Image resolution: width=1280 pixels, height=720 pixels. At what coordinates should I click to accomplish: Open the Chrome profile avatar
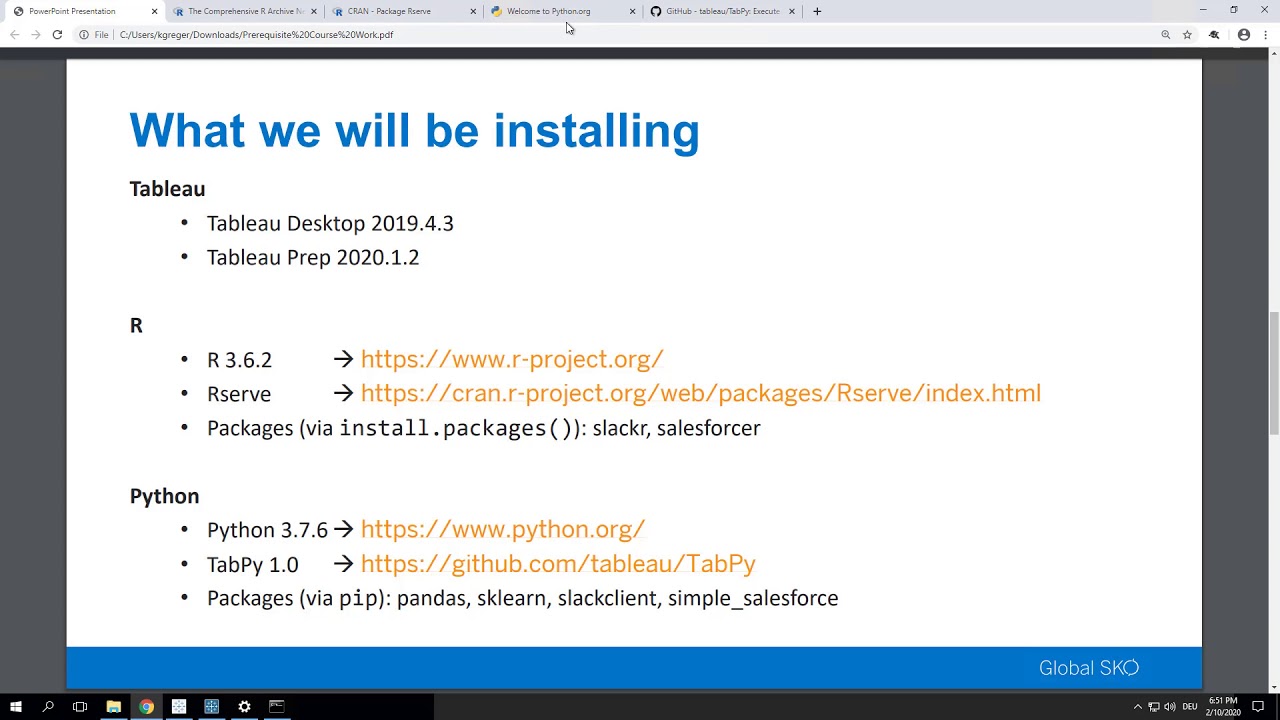click(x=1244, y=35)
